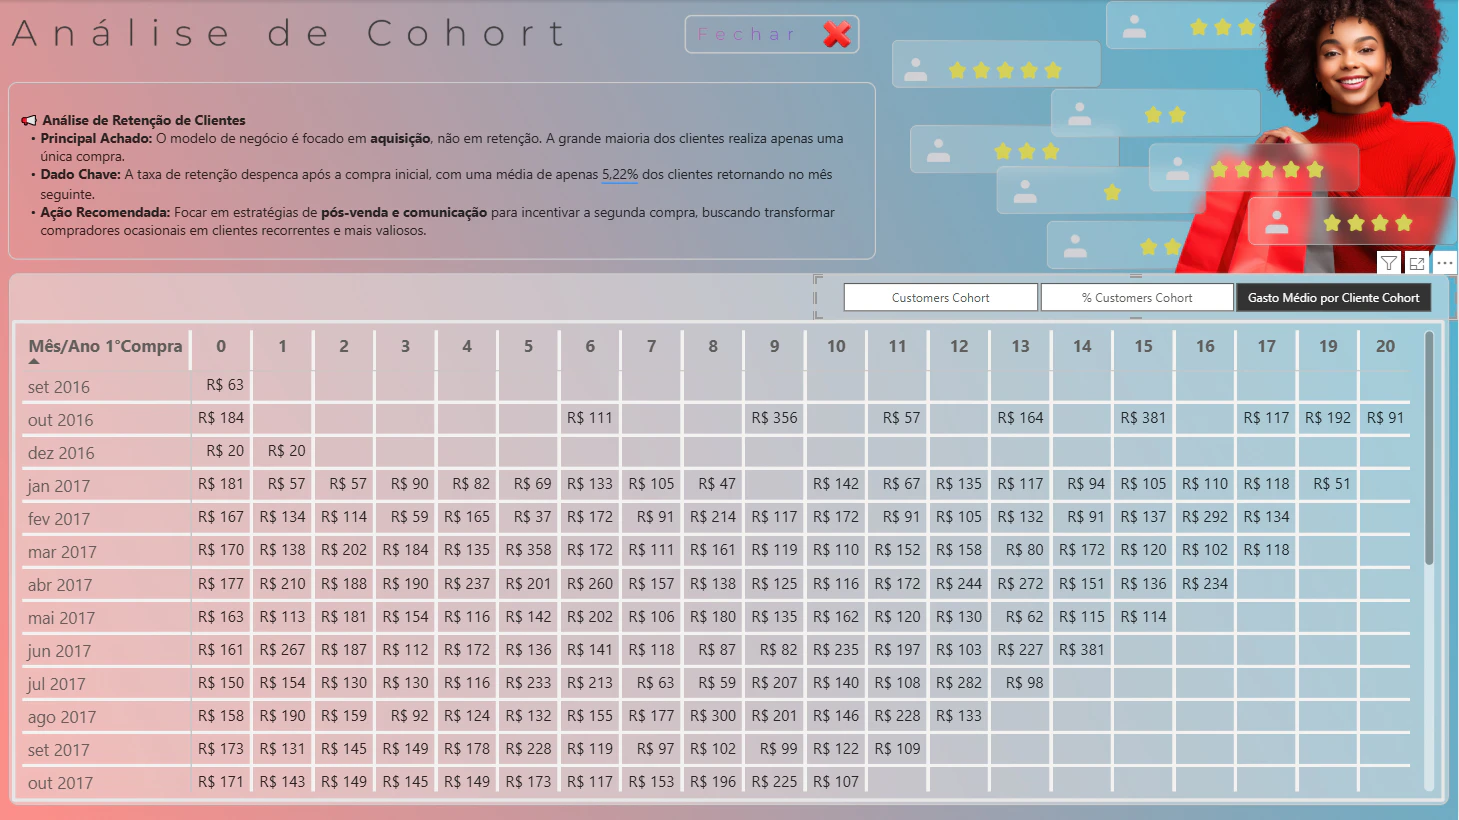Image resolution: width=1459 pixels, height=820 pixels.
Task: Click R$ 181 in the jan 2017 row
Action: [221, 484]
